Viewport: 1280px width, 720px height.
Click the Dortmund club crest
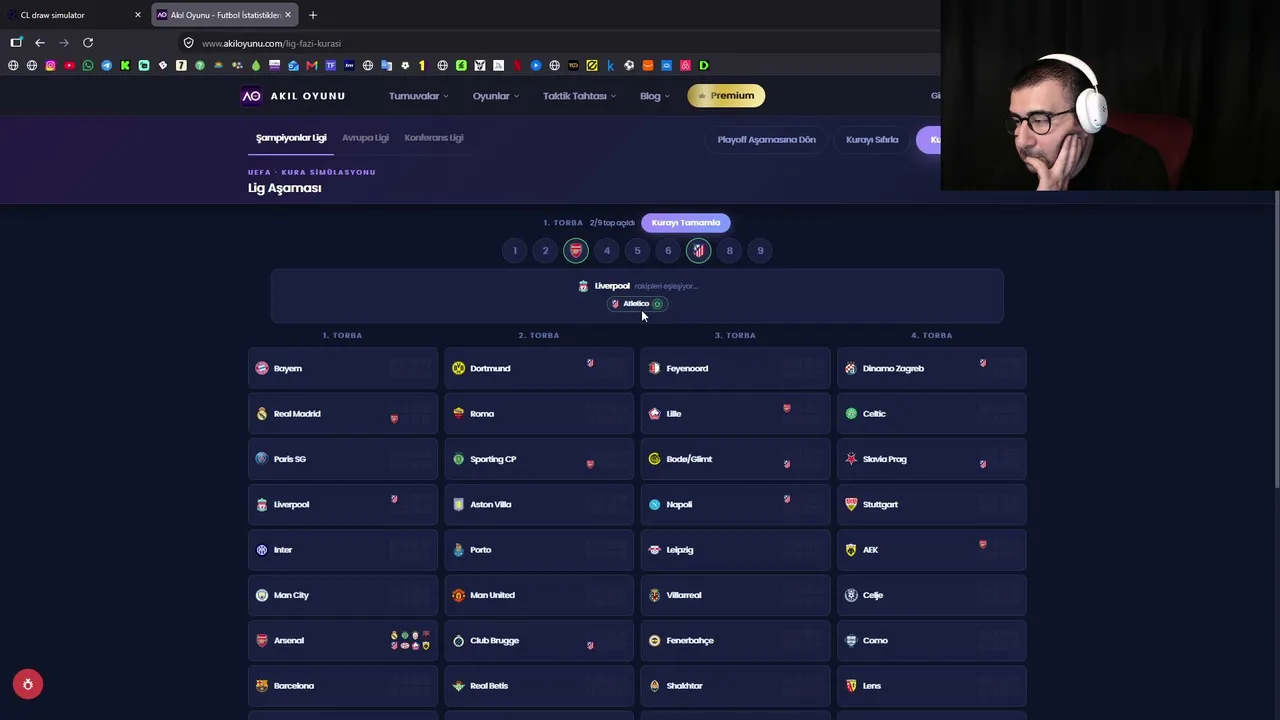(459, 369)
